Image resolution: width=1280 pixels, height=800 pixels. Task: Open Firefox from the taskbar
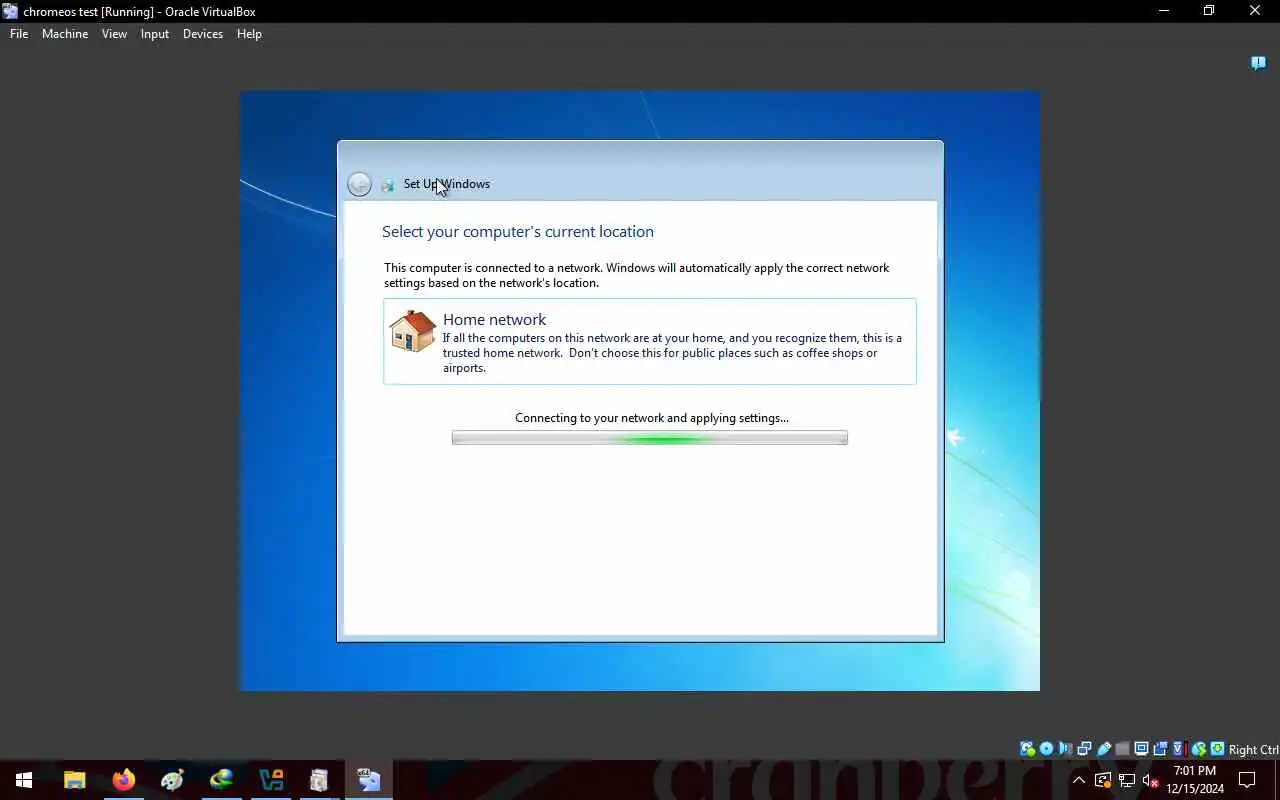point(124,780)
